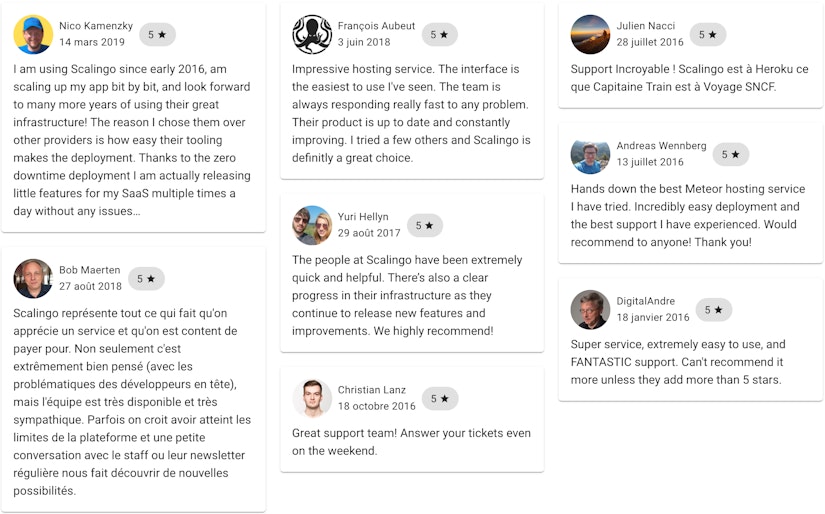Click Nico Kamenzky's profile avatar

coord(33,34)
